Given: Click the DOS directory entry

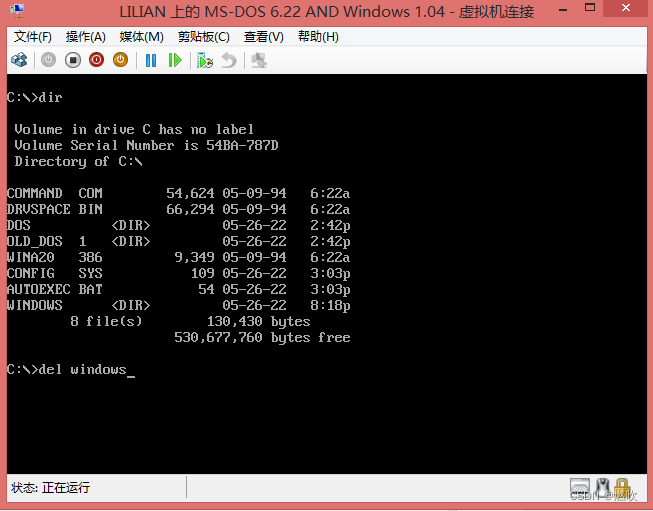Looking at the screenshot, I should click(x=179, y=225).
